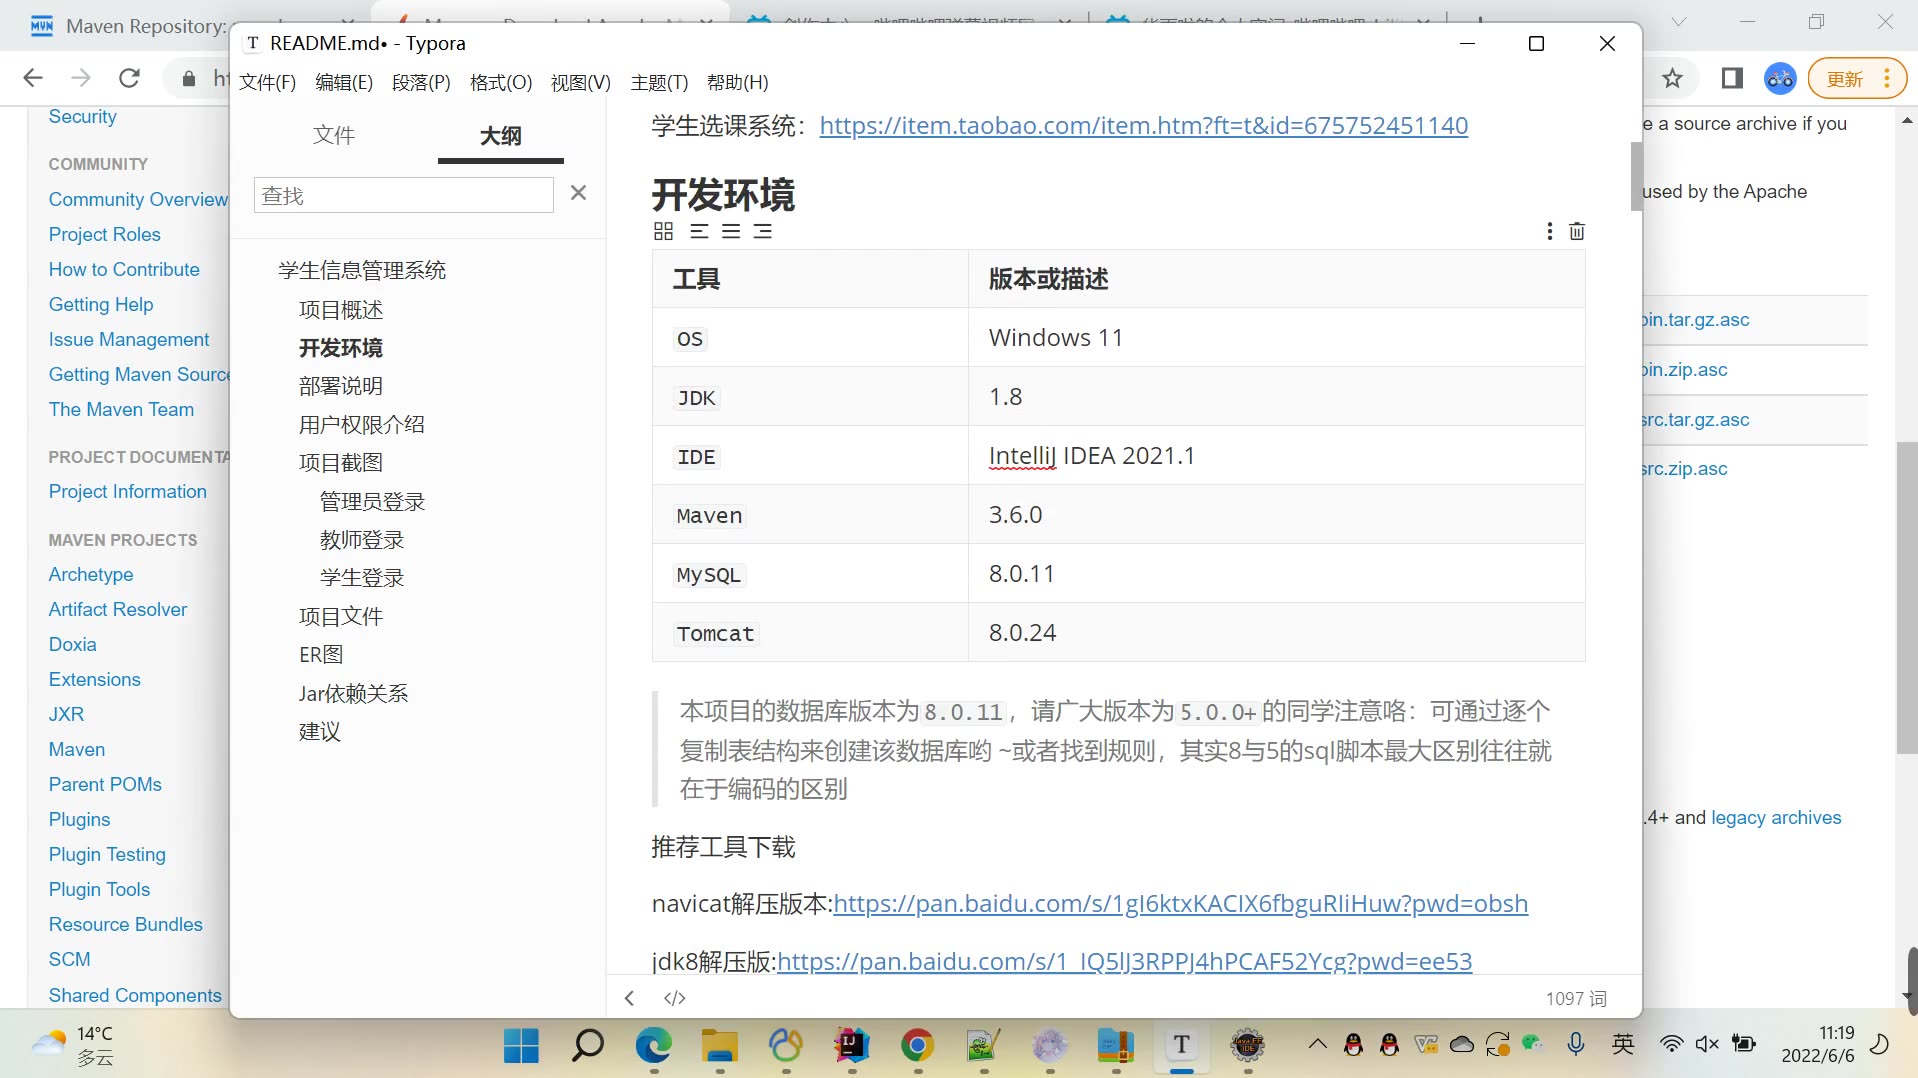Clear outline search with the X icon
Image resolution: width=1918 pixels, height=1078 pixels.
click(578, 193)
